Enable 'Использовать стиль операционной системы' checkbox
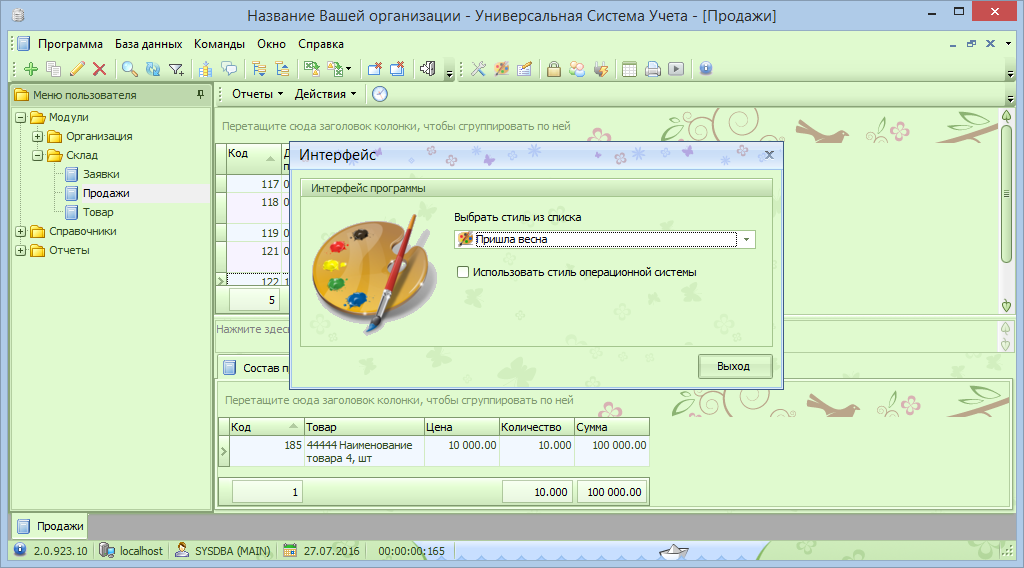 (x=462, y=272)
